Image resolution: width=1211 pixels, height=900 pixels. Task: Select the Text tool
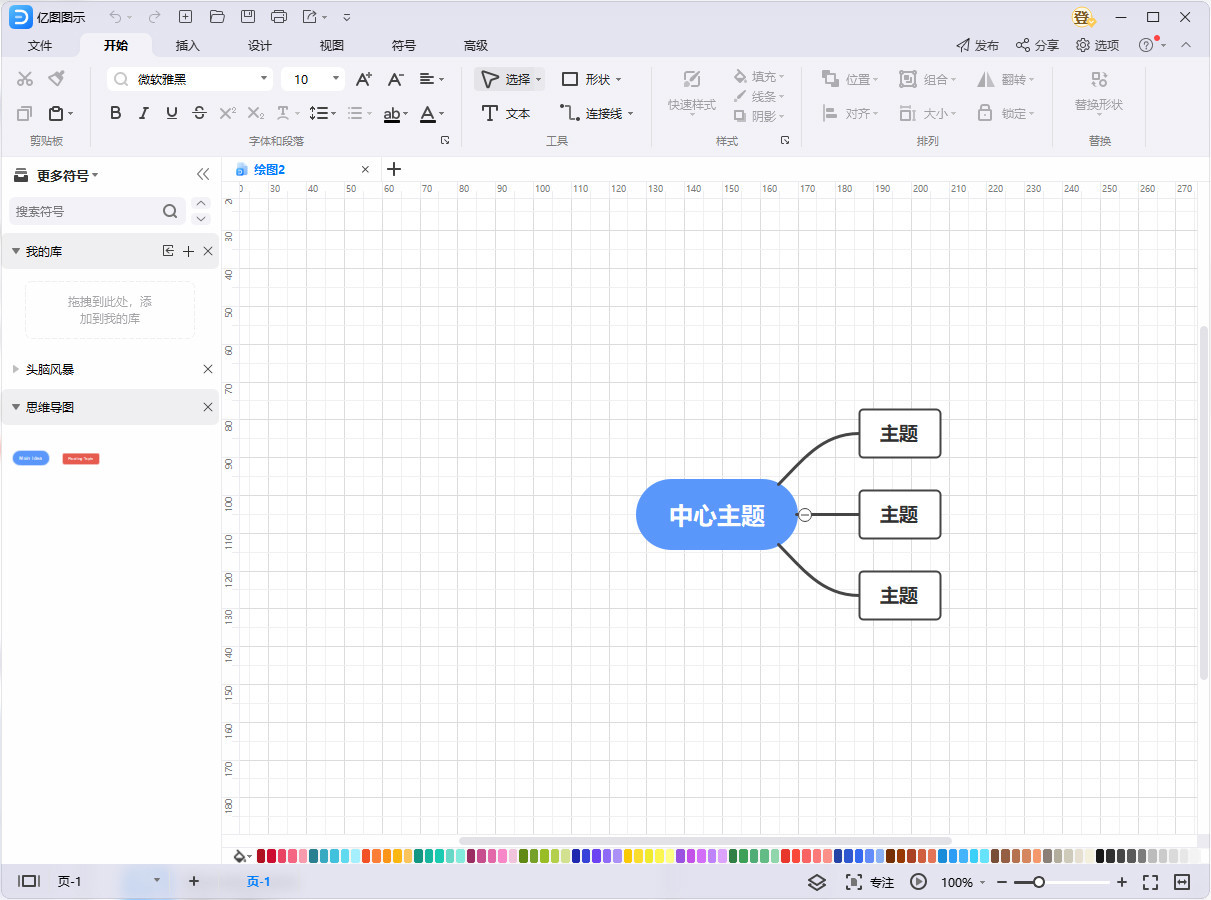(506, 113)
